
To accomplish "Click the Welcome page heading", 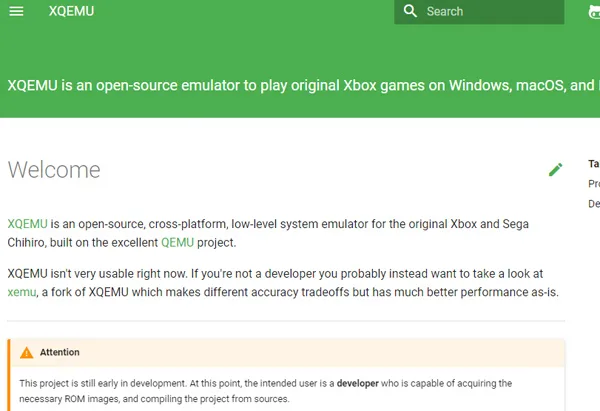I will tap(54, 170).
